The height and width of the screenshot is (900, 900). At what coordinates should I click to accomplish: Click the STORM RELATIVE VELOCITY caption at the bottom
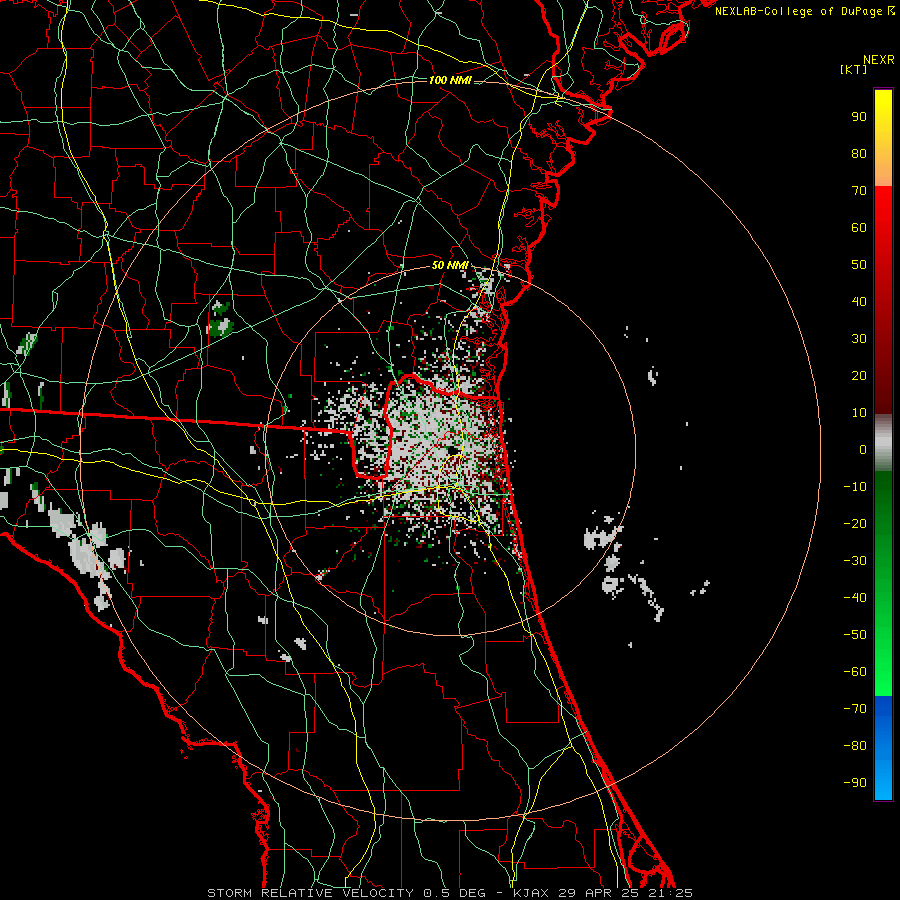(449, 893)
